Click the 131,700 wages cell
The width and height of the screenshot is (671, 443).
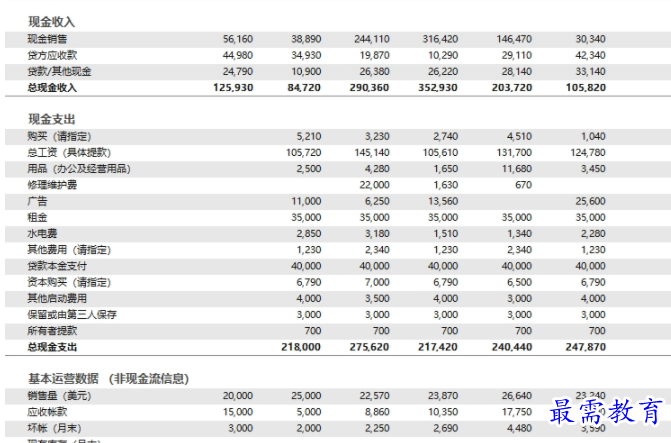[514, 153]
